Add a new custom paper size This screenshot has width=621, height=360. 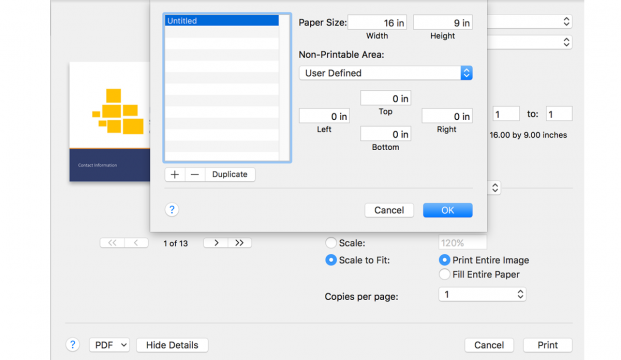pos(175,174)
